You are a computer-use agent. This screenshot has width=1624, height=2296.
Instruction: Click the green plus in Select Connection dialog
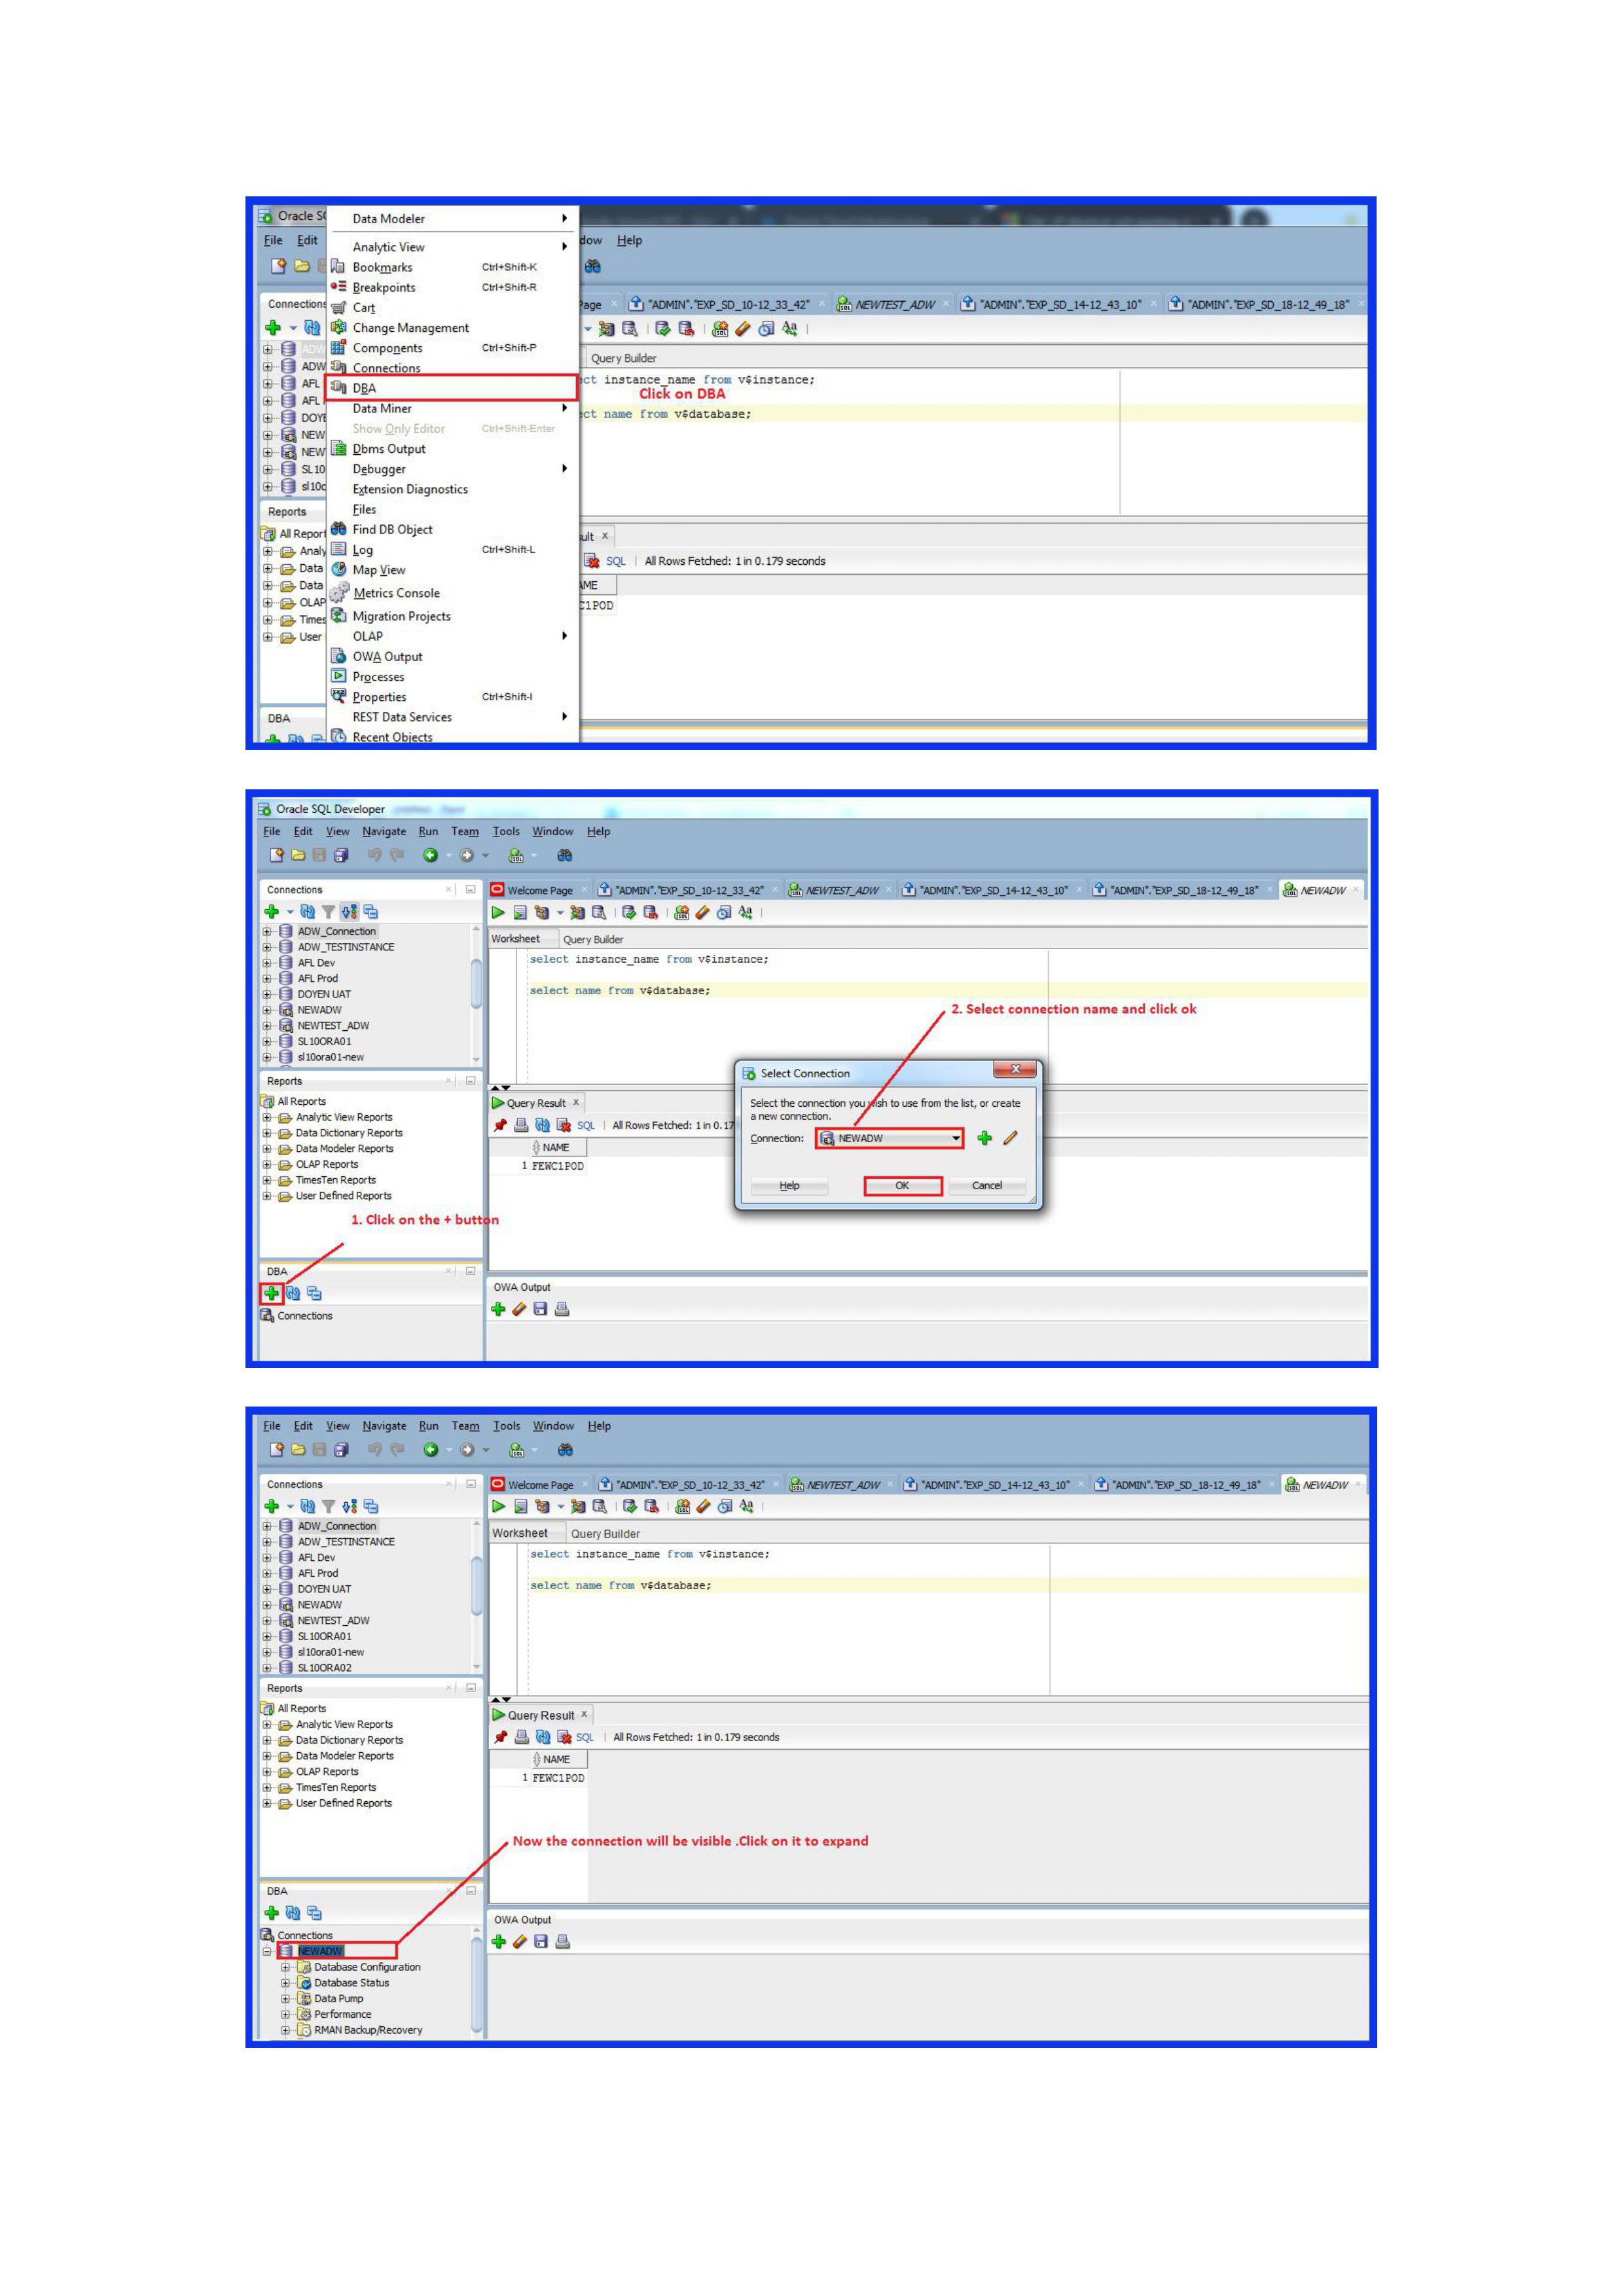click(x=984, y=1138)
